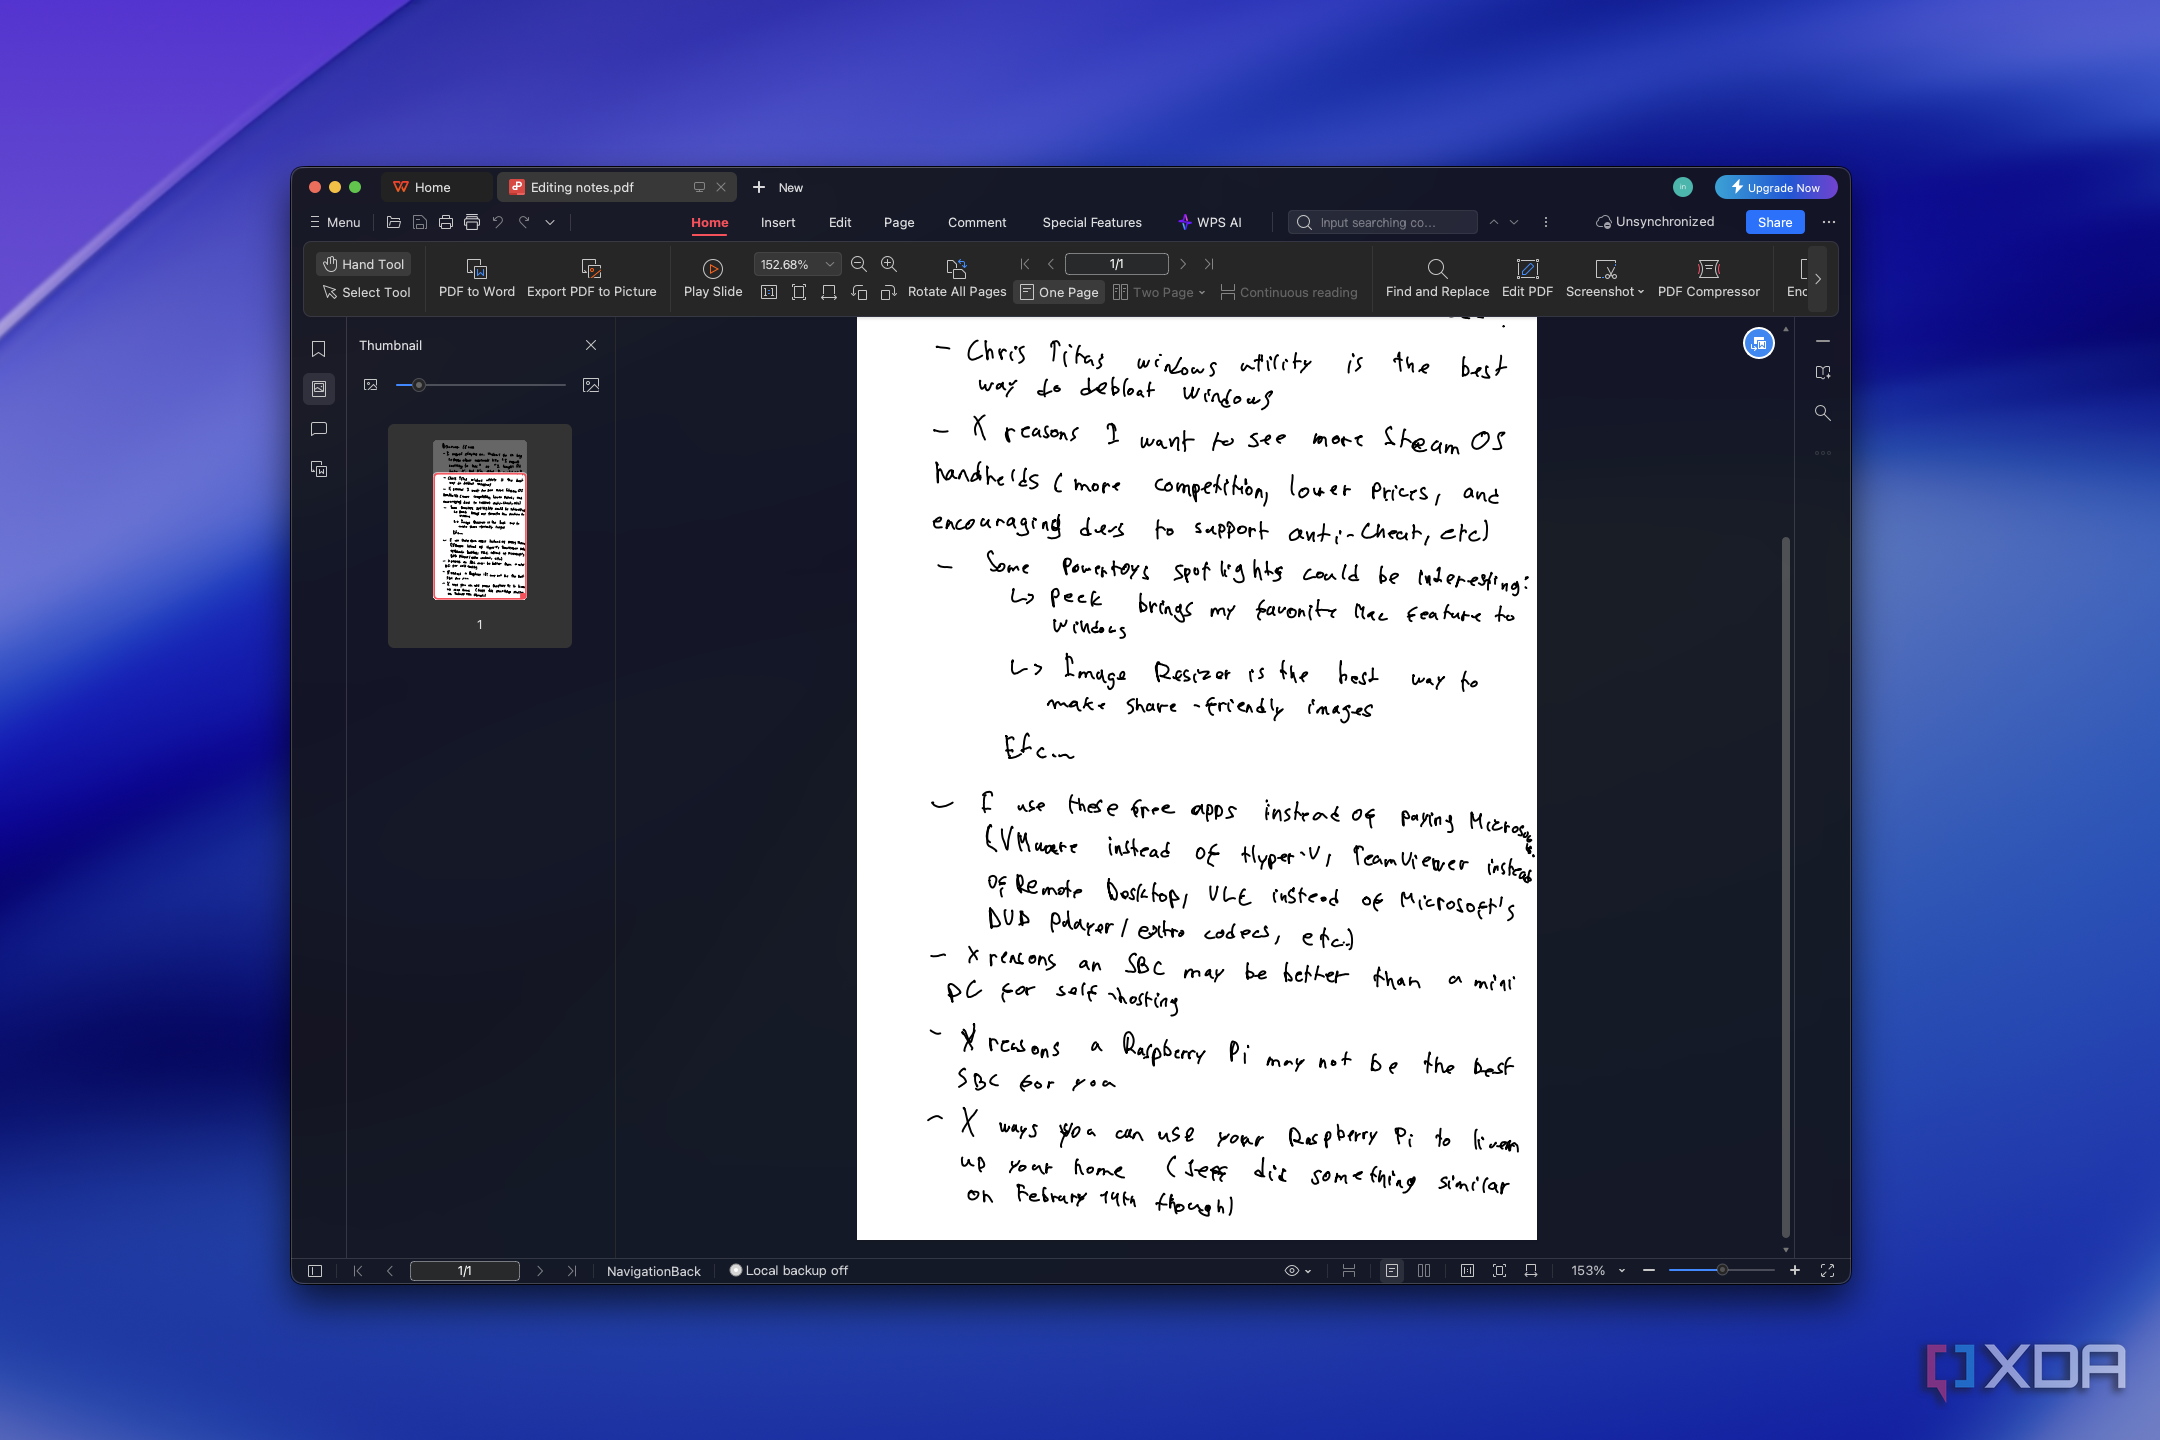Start Play Slide presentation

713,278
